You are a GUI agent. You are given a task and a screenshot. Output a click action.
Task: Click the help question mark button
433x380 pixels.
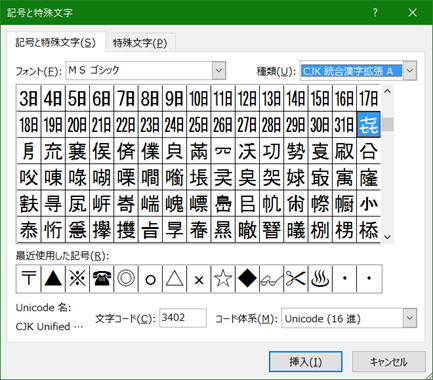click(375, 13)
